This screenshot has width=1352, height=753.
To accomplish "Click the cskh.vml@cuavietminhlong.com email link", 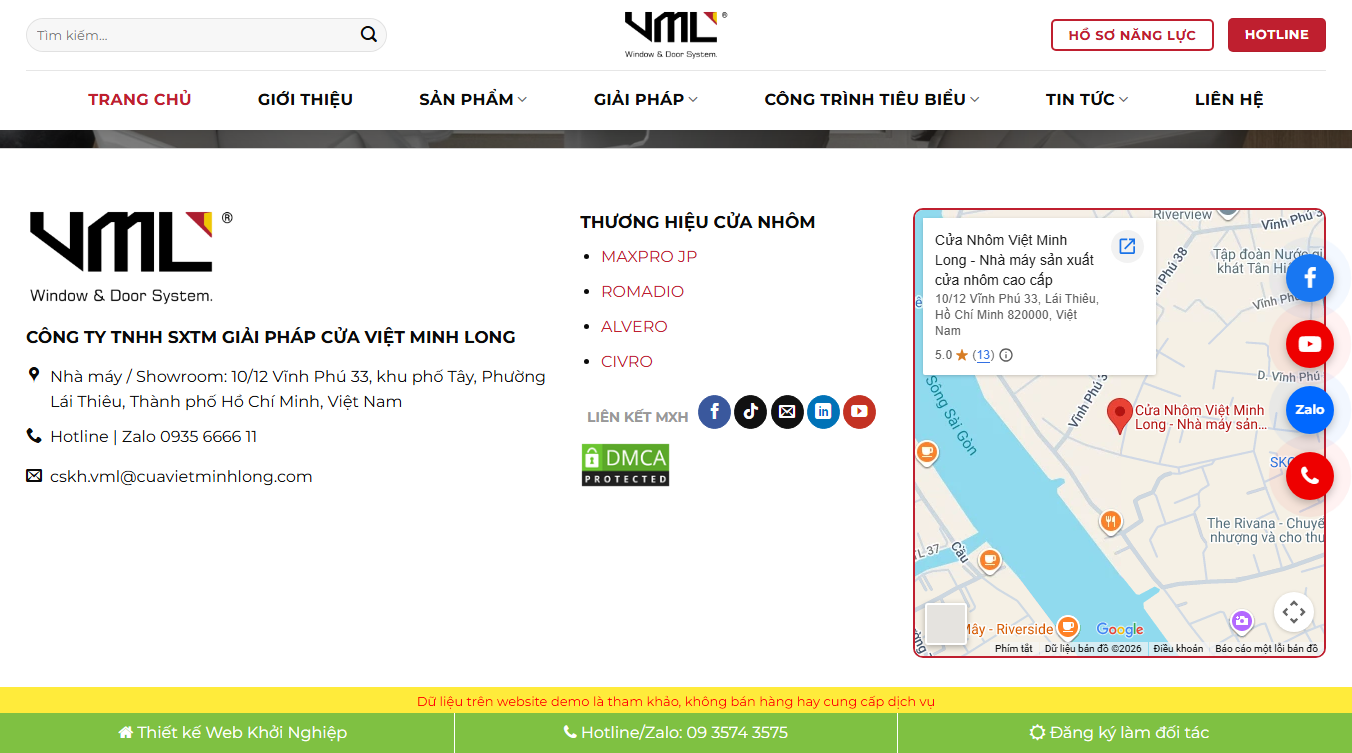I will pyautogui.click(x=181, y=476).
